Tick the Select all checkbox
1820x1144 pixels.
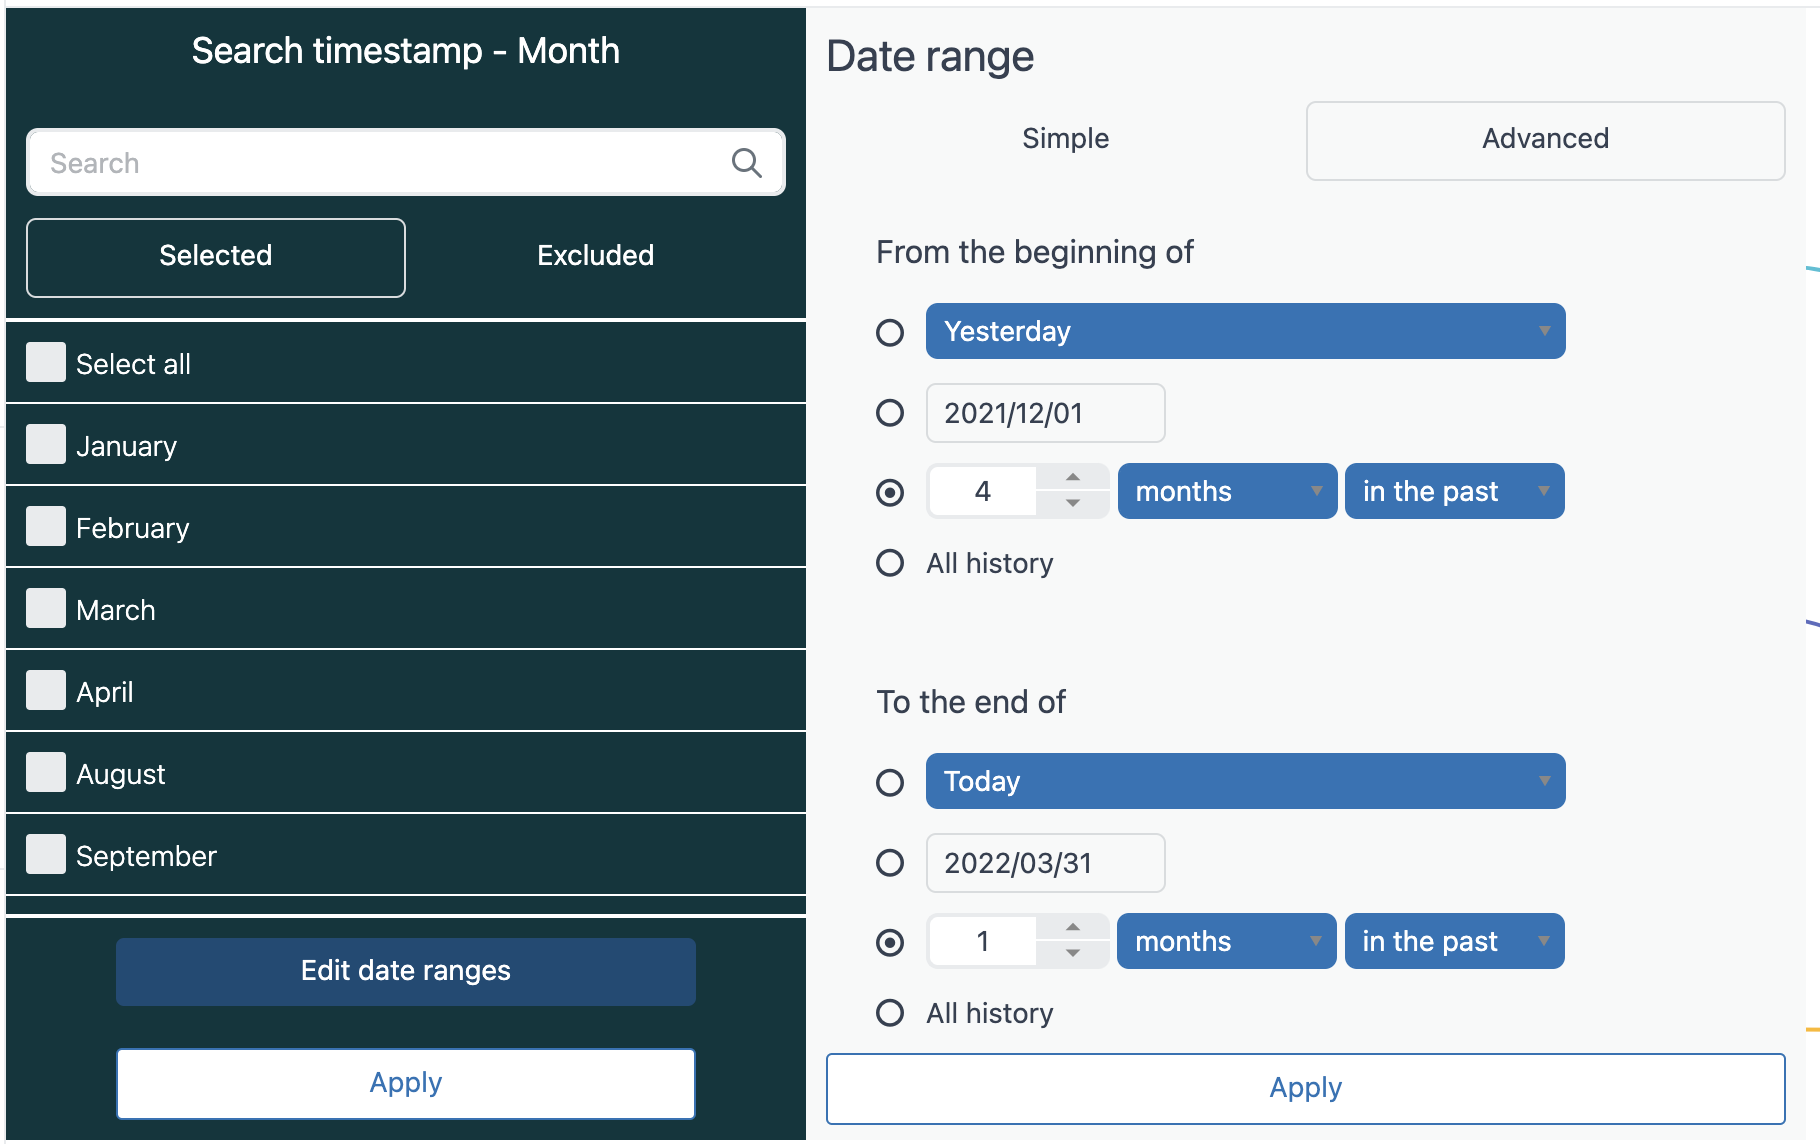click(46, 363)
